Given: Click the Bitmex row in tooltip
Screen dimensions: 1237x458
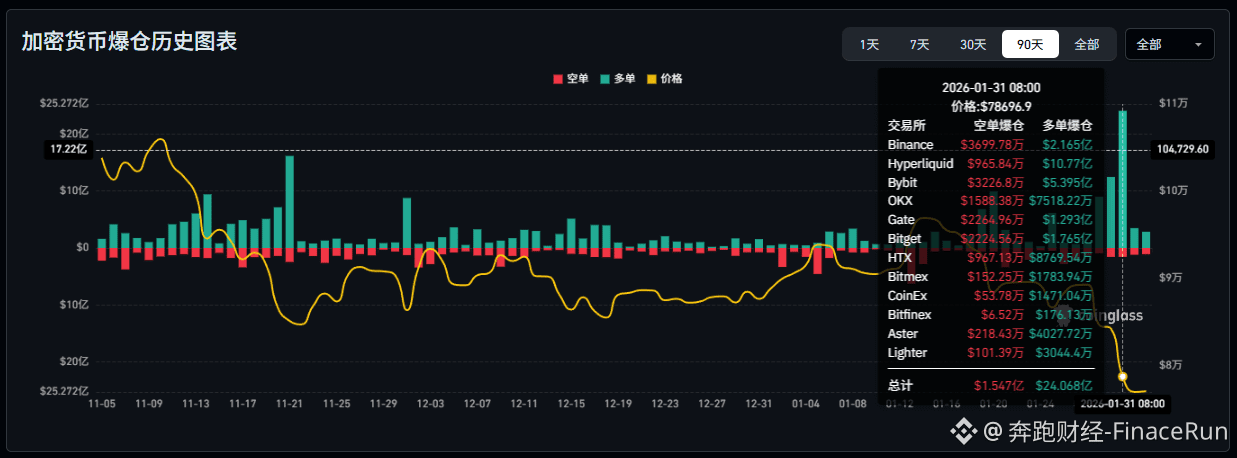Looking at the screenshot, I should [x=990, y=277].
